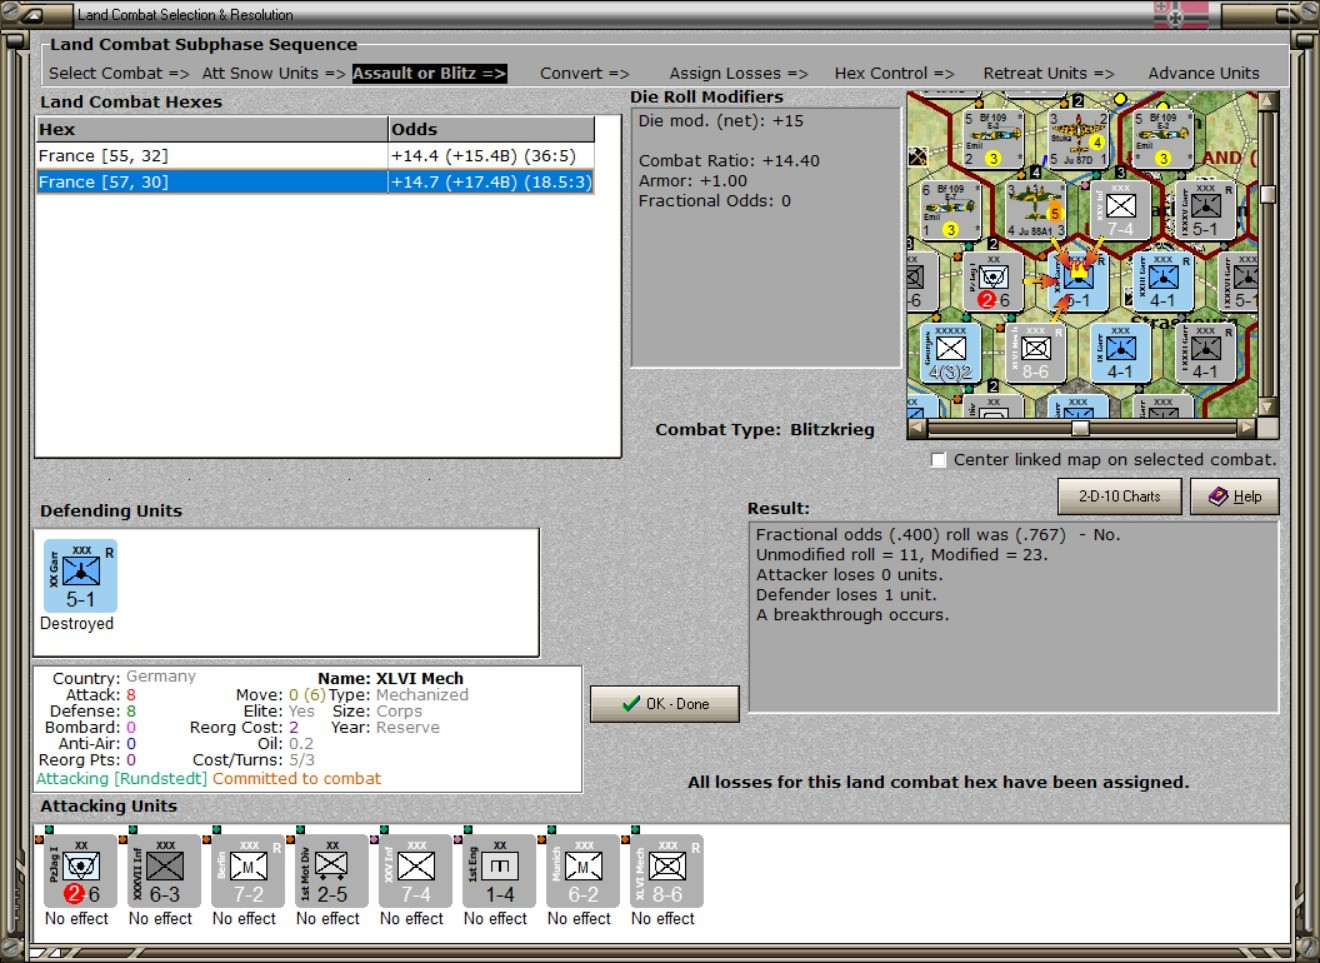Click the XXIII Garr 4-1 counter on map

click(x=1162, y=283)
